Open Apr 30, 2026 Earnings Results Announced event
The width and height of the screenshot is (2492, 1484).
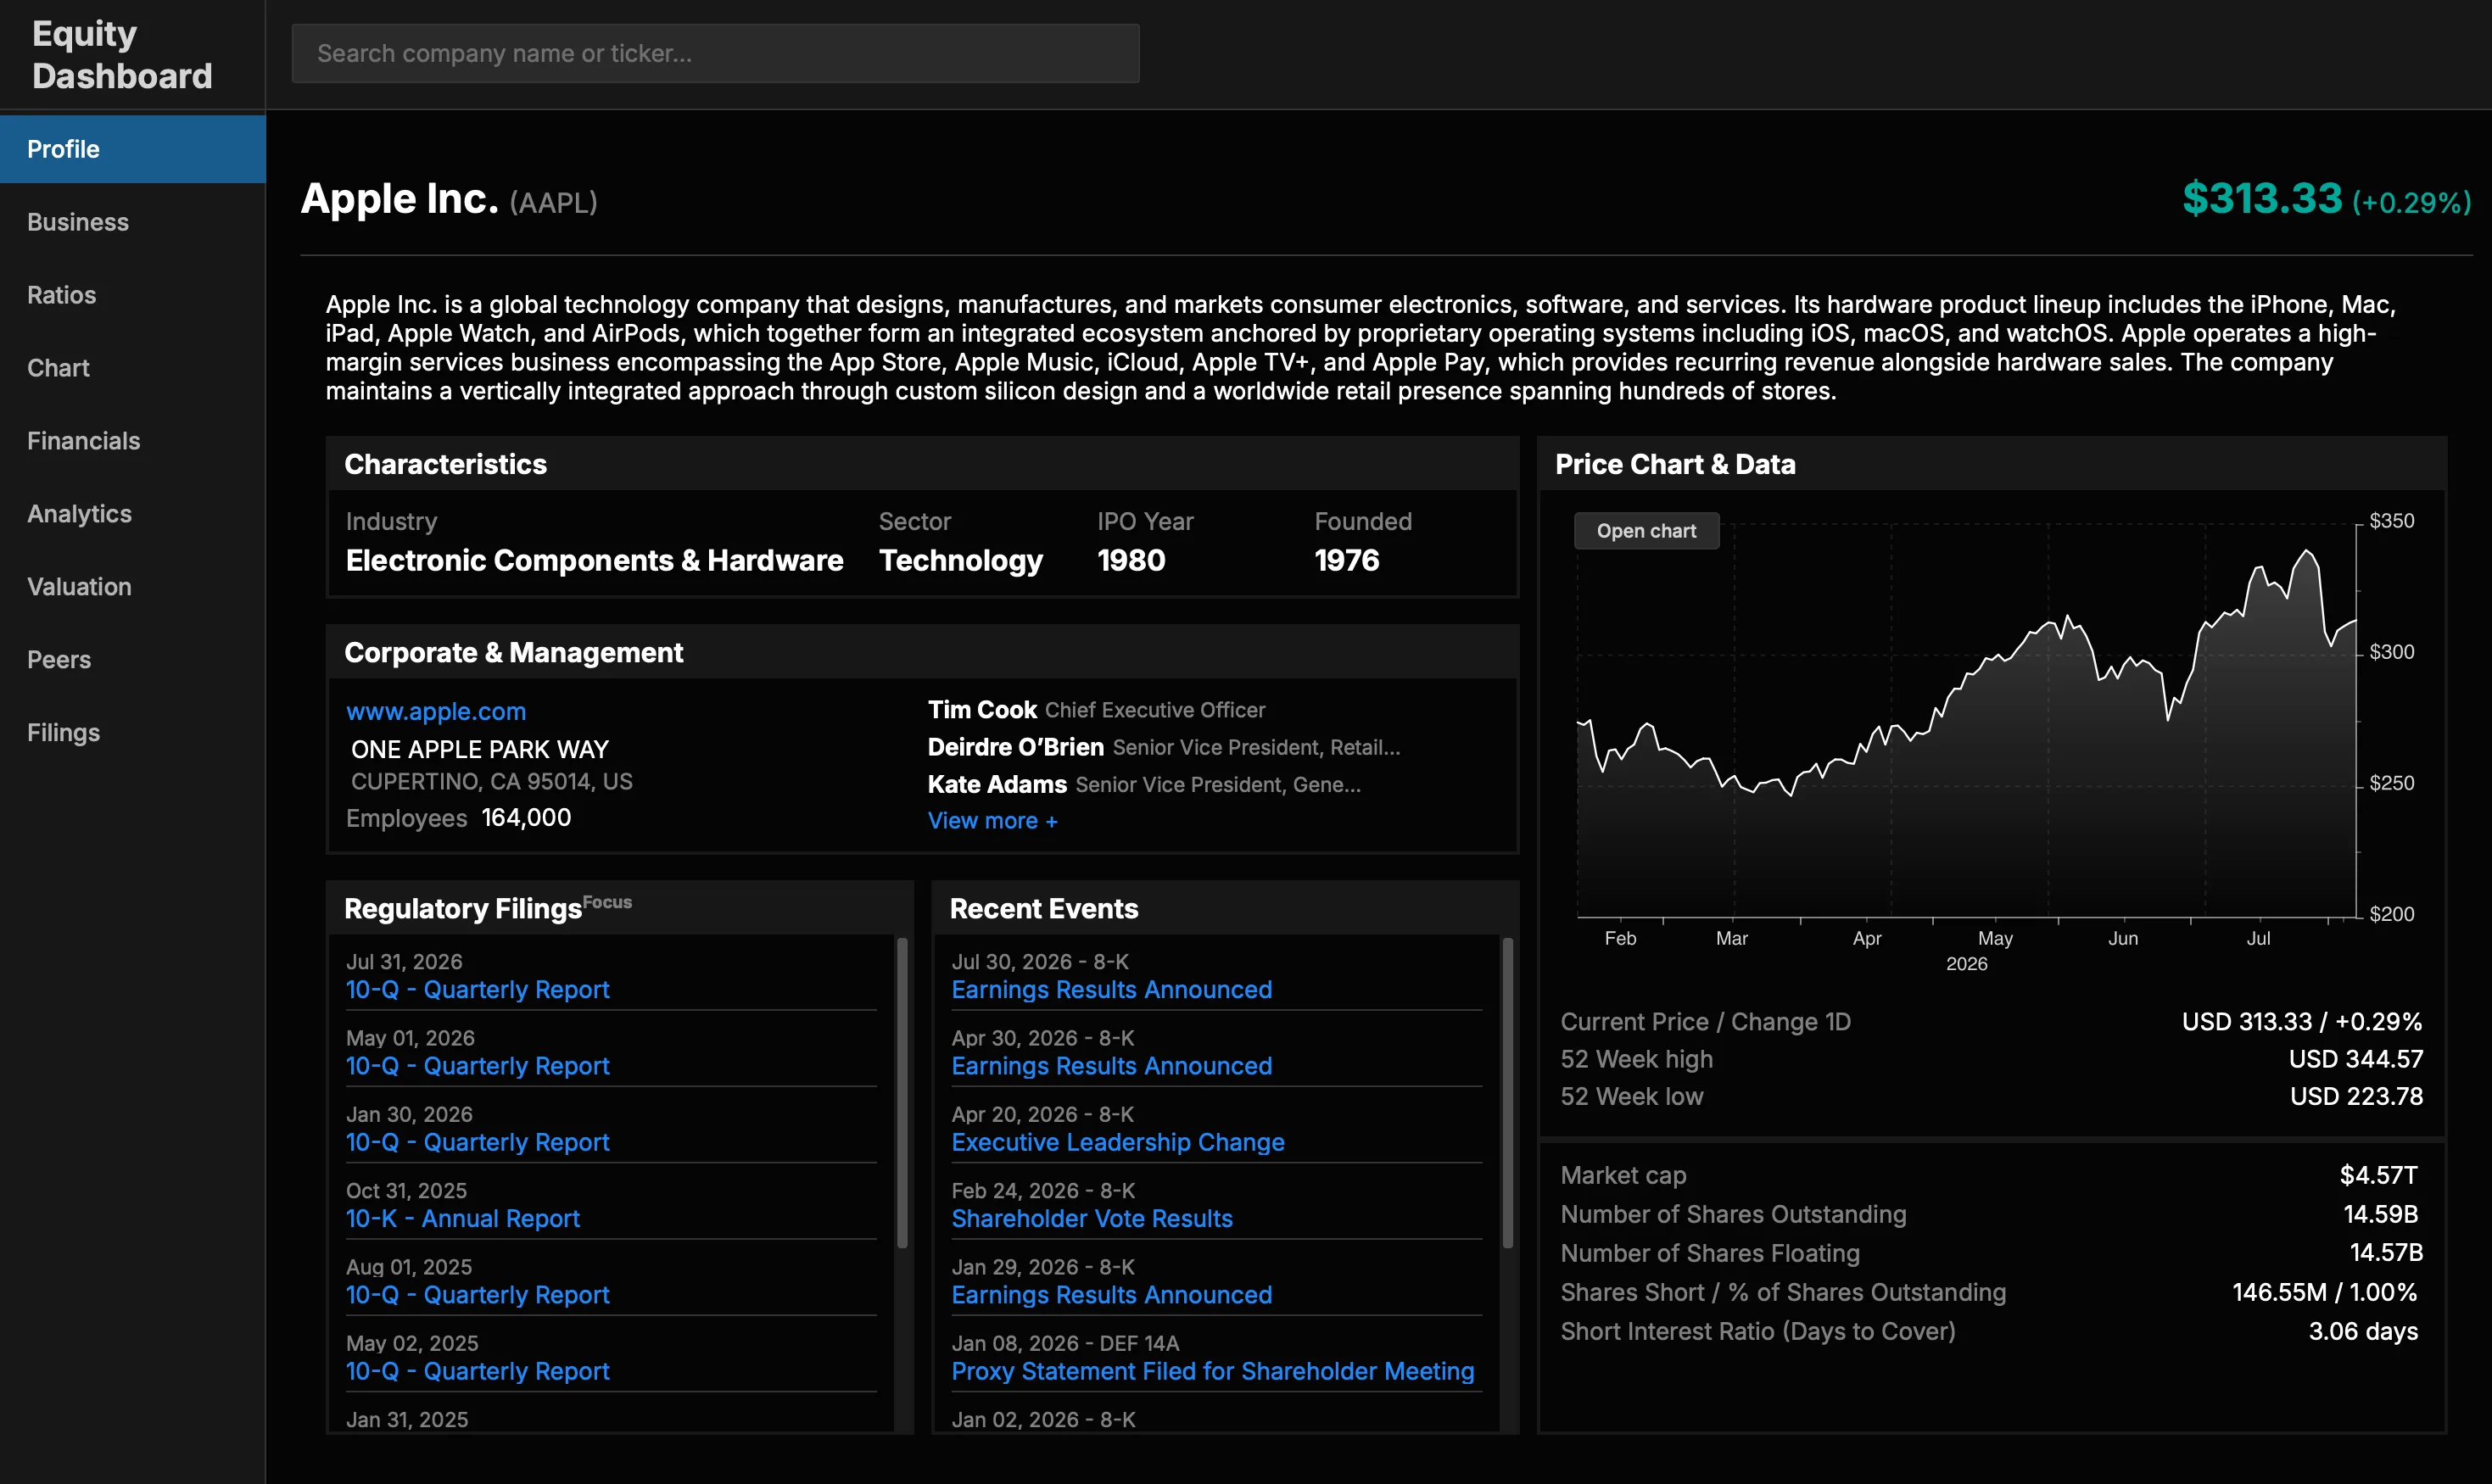click(x=1111, y=1066)
